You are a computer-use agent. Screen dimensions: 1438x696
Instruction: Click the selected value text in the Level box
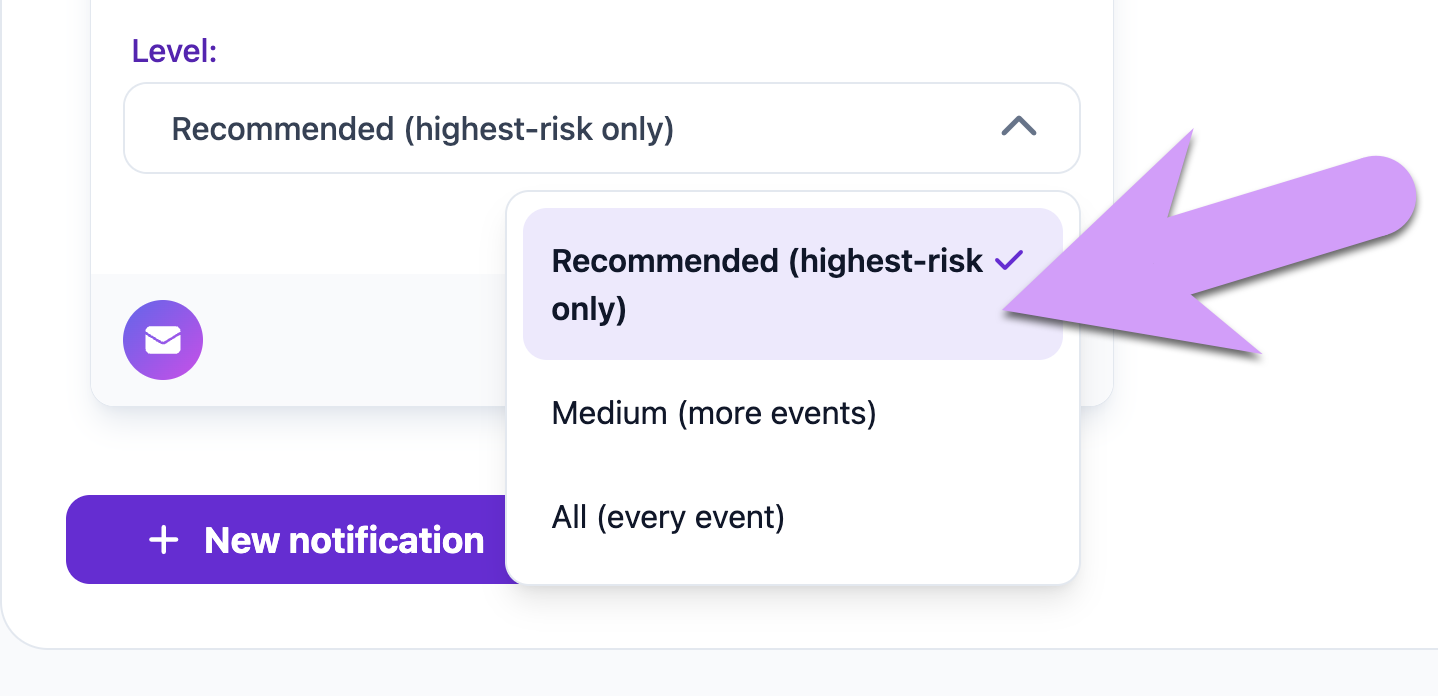[422, 129]
